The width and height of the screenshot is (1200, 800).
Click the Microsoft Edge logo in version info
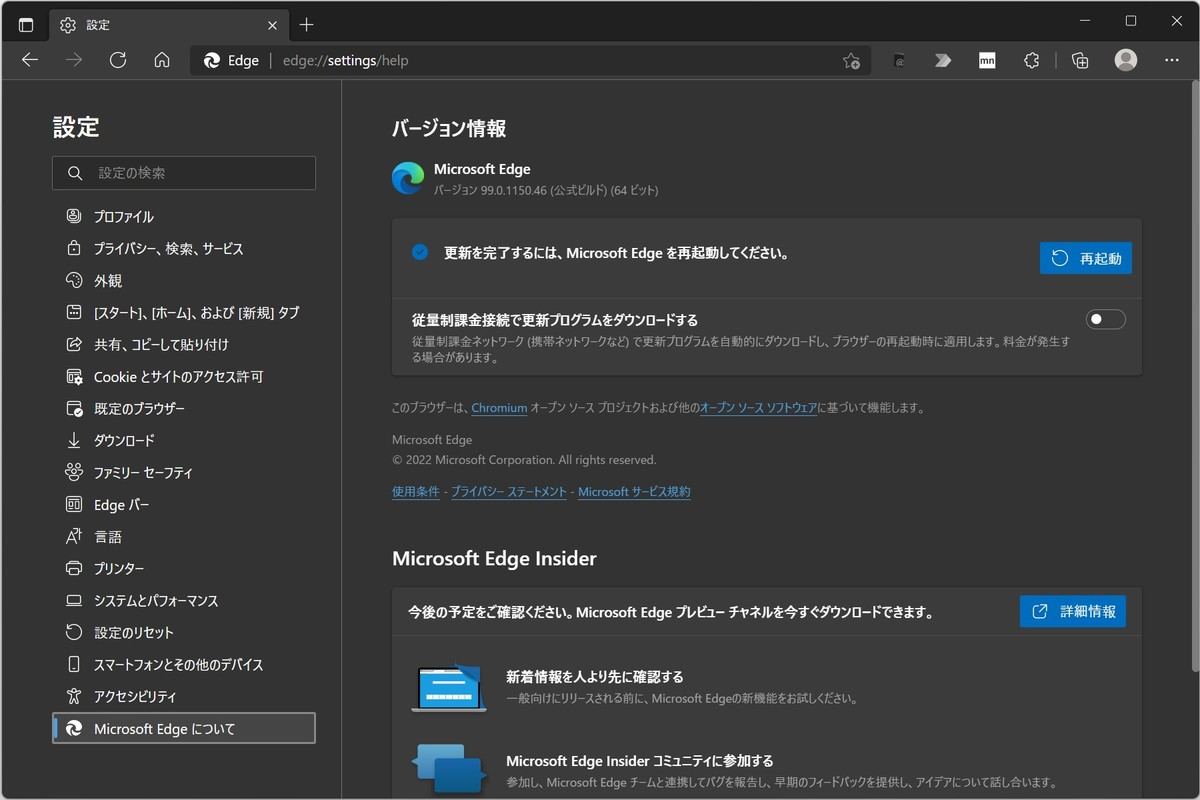pos(408,178)
